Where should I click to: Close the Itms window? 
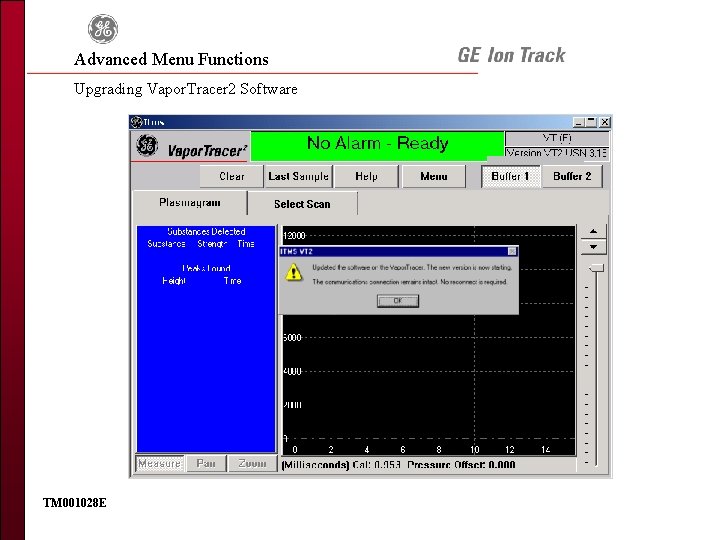[x=605, y=122]
